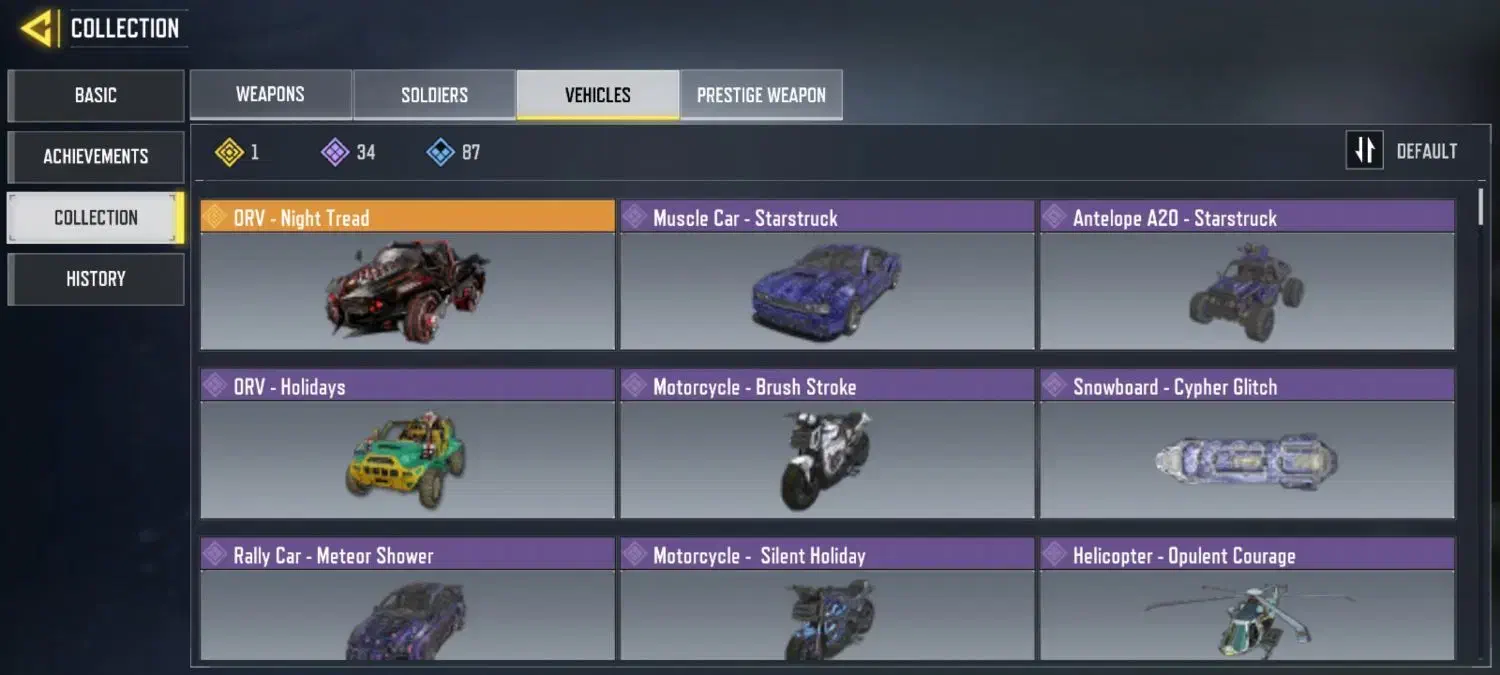Select the Collection sidebar button
Screen dimensions: 1500x675
96,218
